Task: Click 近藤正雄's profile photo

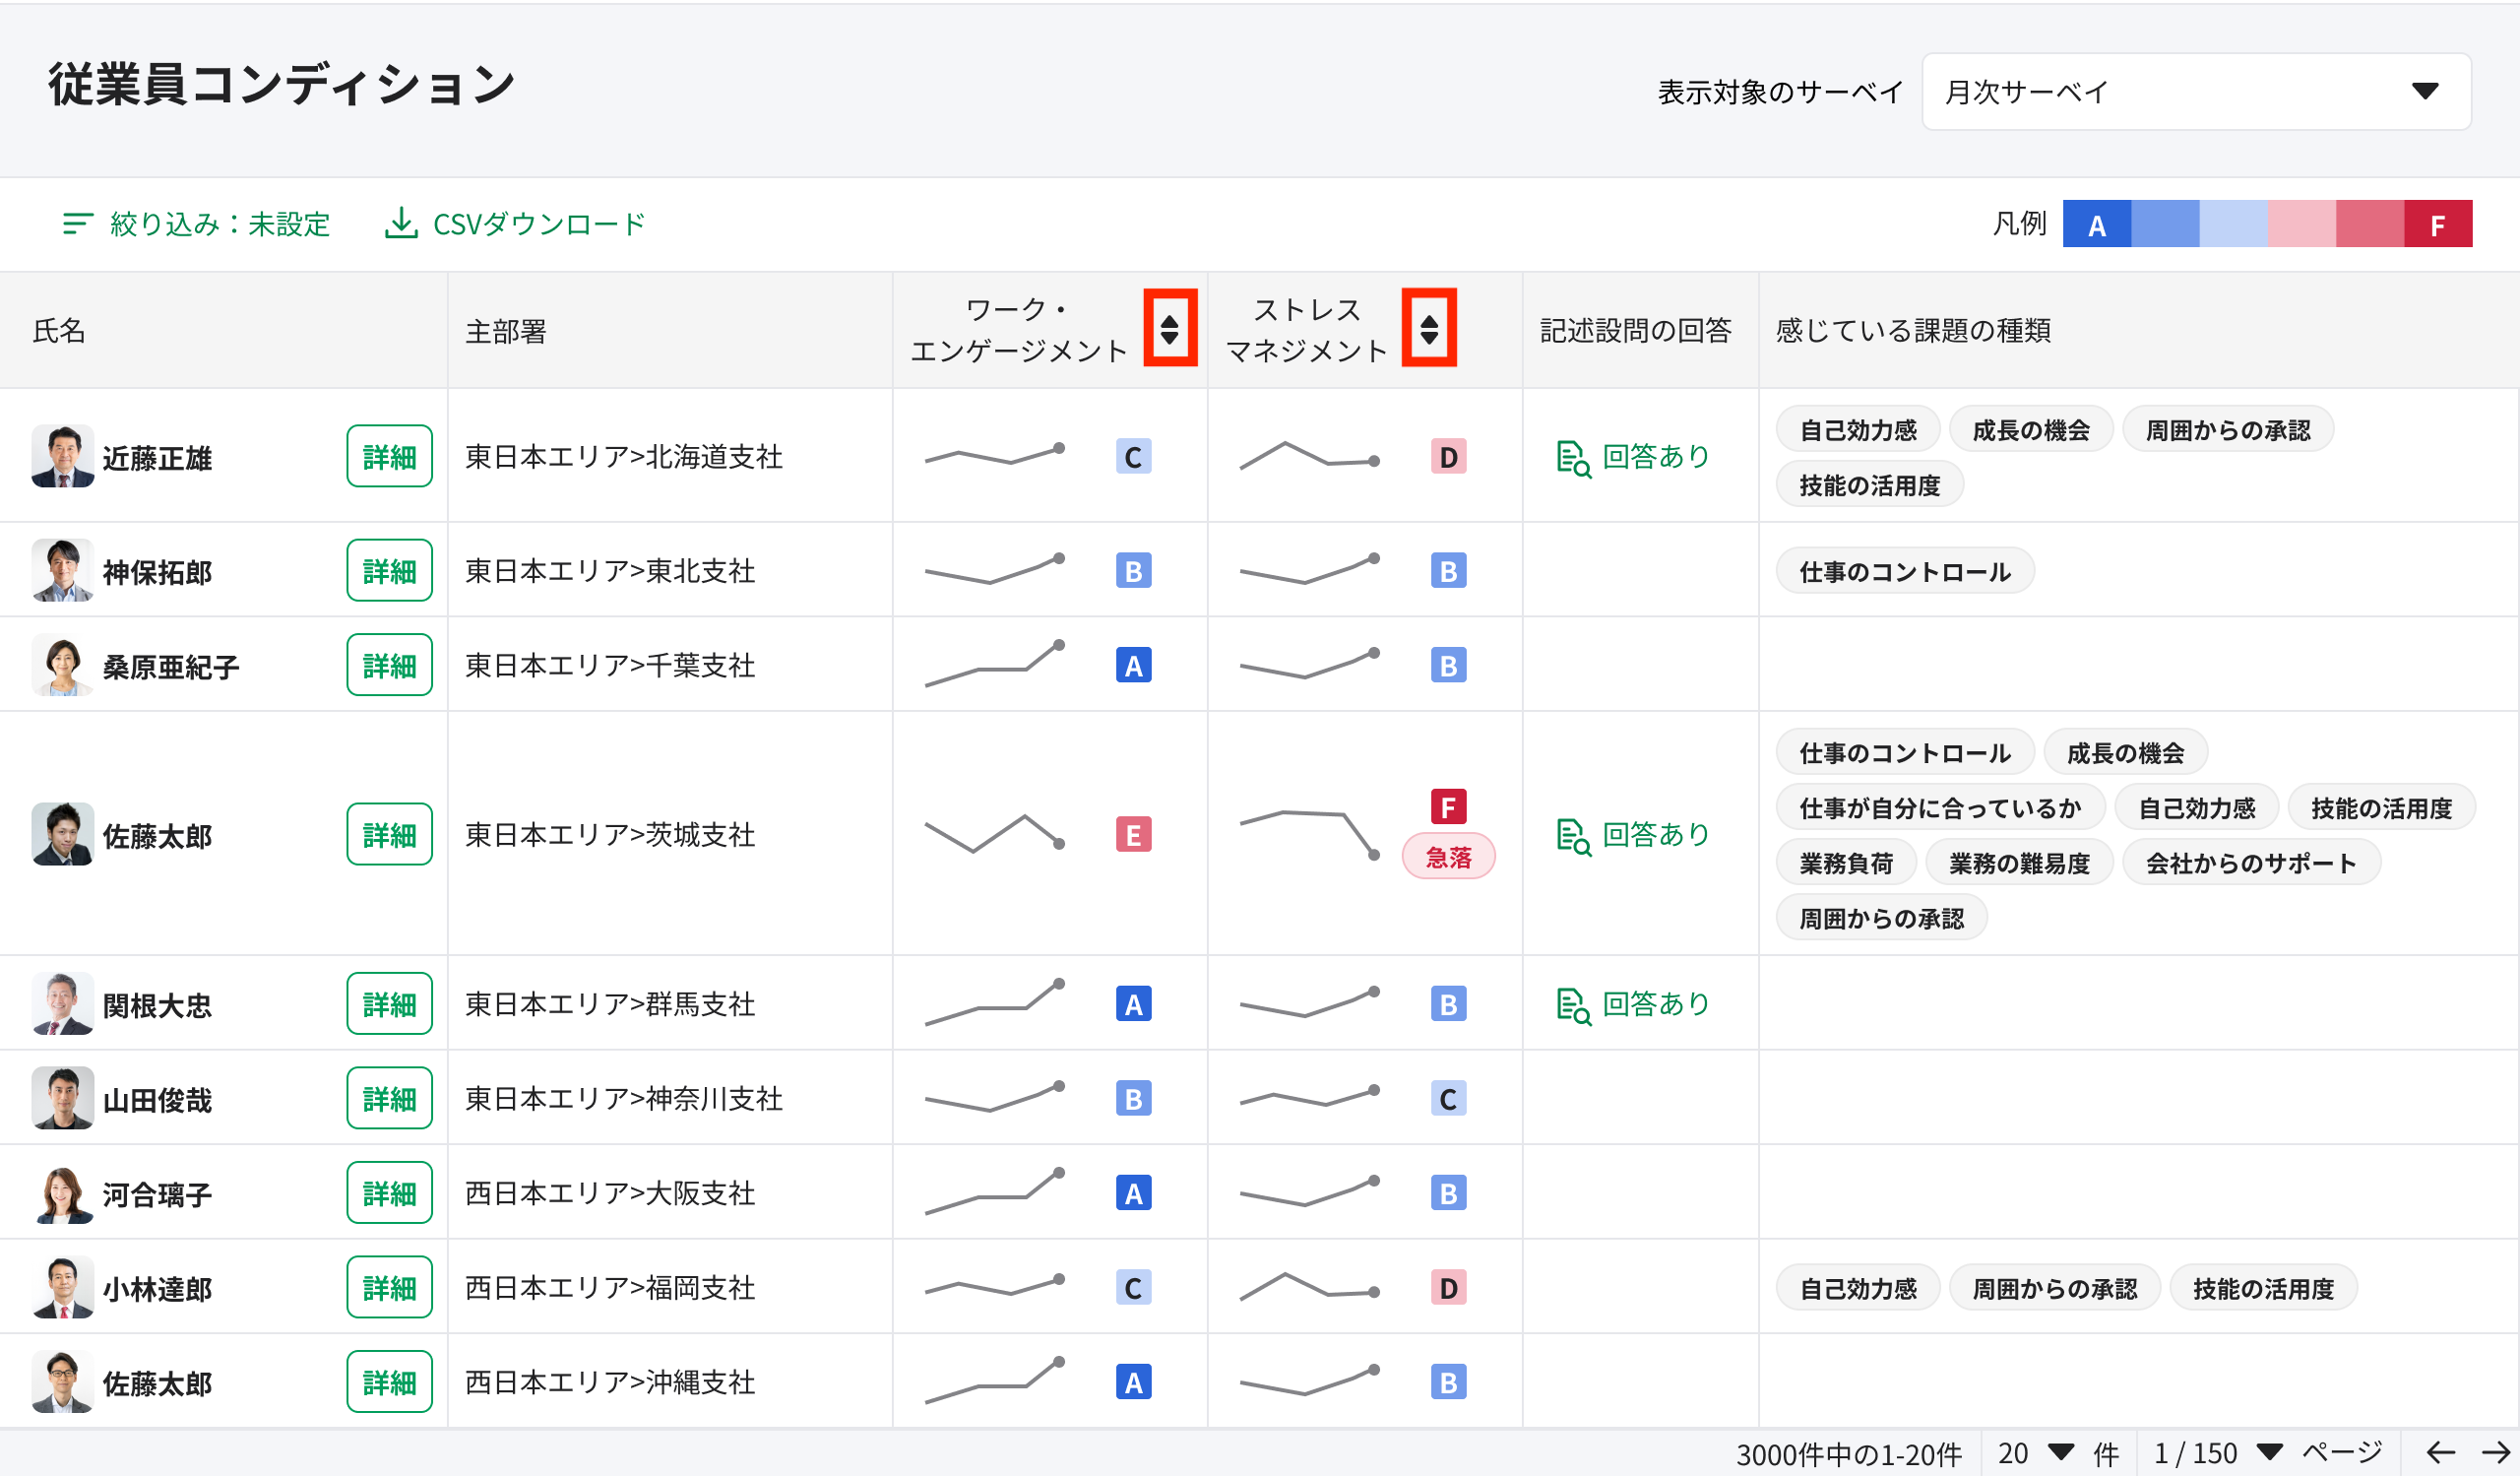Action: coord(62,457)
